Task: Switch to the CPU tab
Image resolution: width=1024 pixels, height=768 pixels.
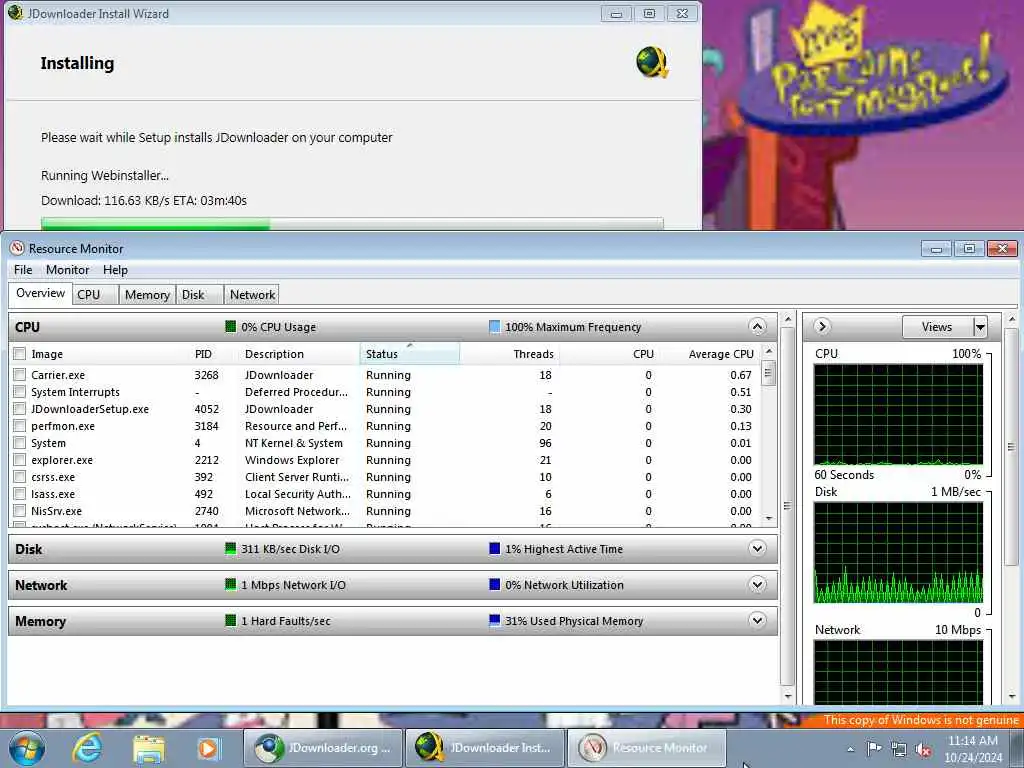Action: click(x=95, y=295)
